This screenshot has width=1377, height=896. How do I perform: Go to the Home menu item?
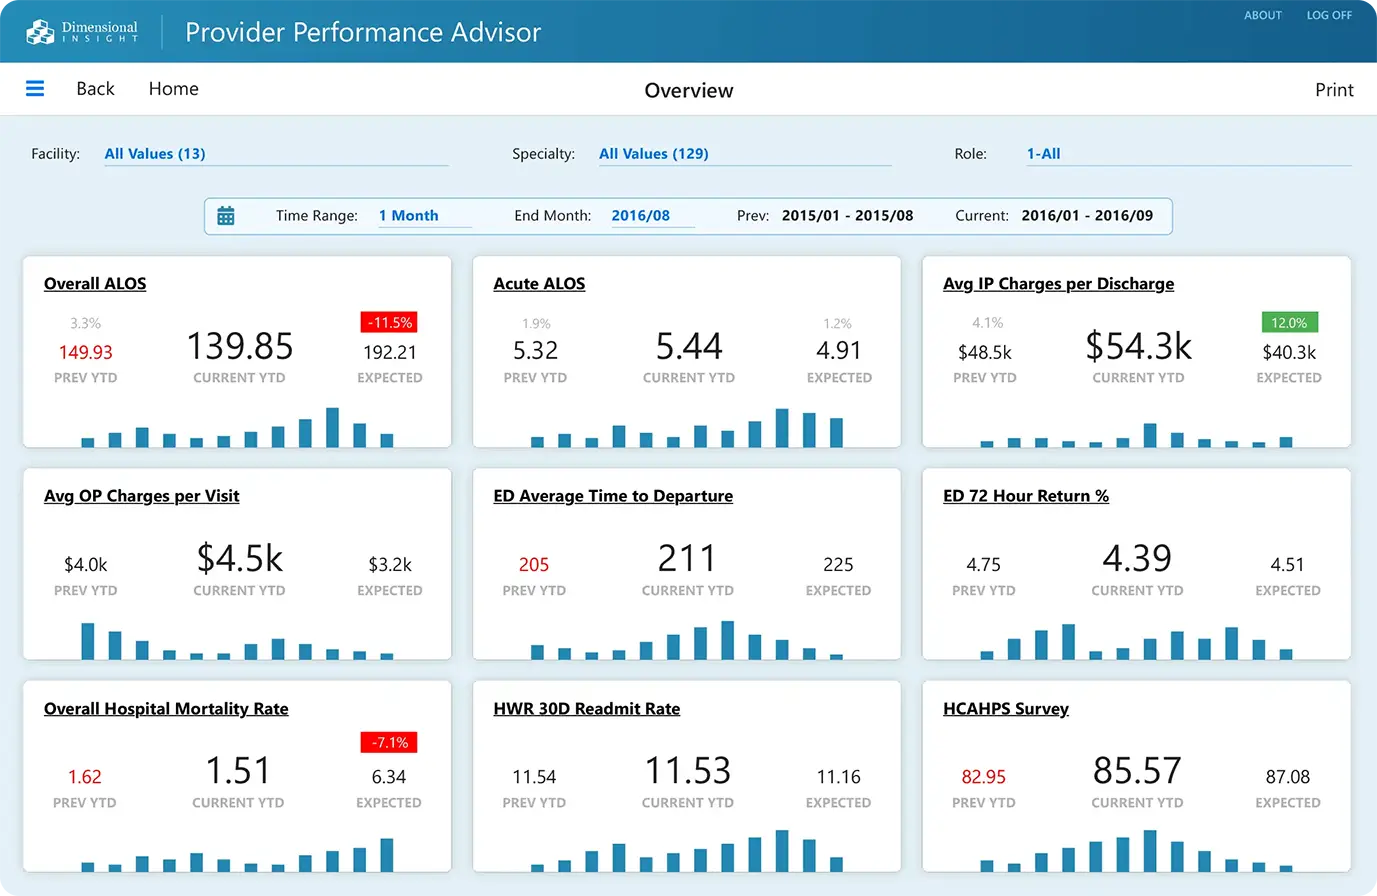tap(173, 88)
